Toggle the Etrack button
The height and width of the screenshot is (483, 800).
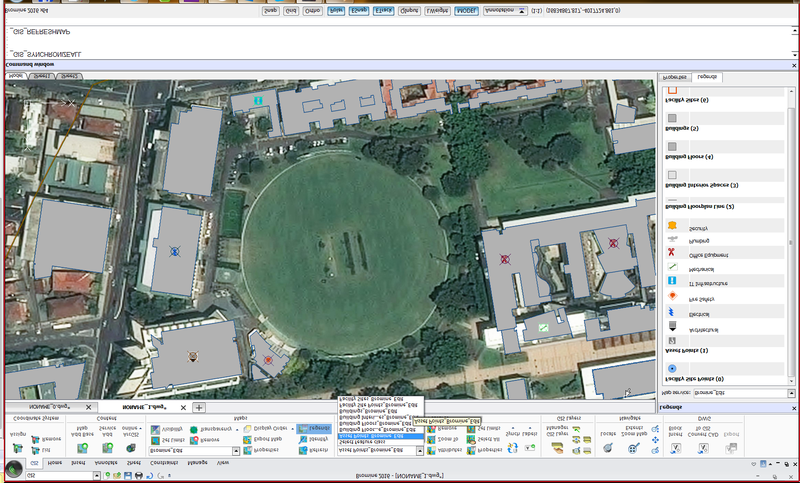[x=383, y=10]
